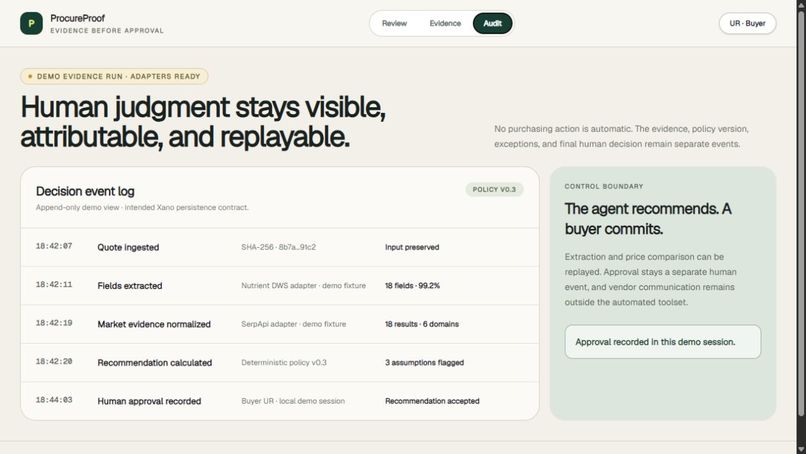Click the 3 assumptions flagged value
This screenshot has width=806, height=454.
424,362
